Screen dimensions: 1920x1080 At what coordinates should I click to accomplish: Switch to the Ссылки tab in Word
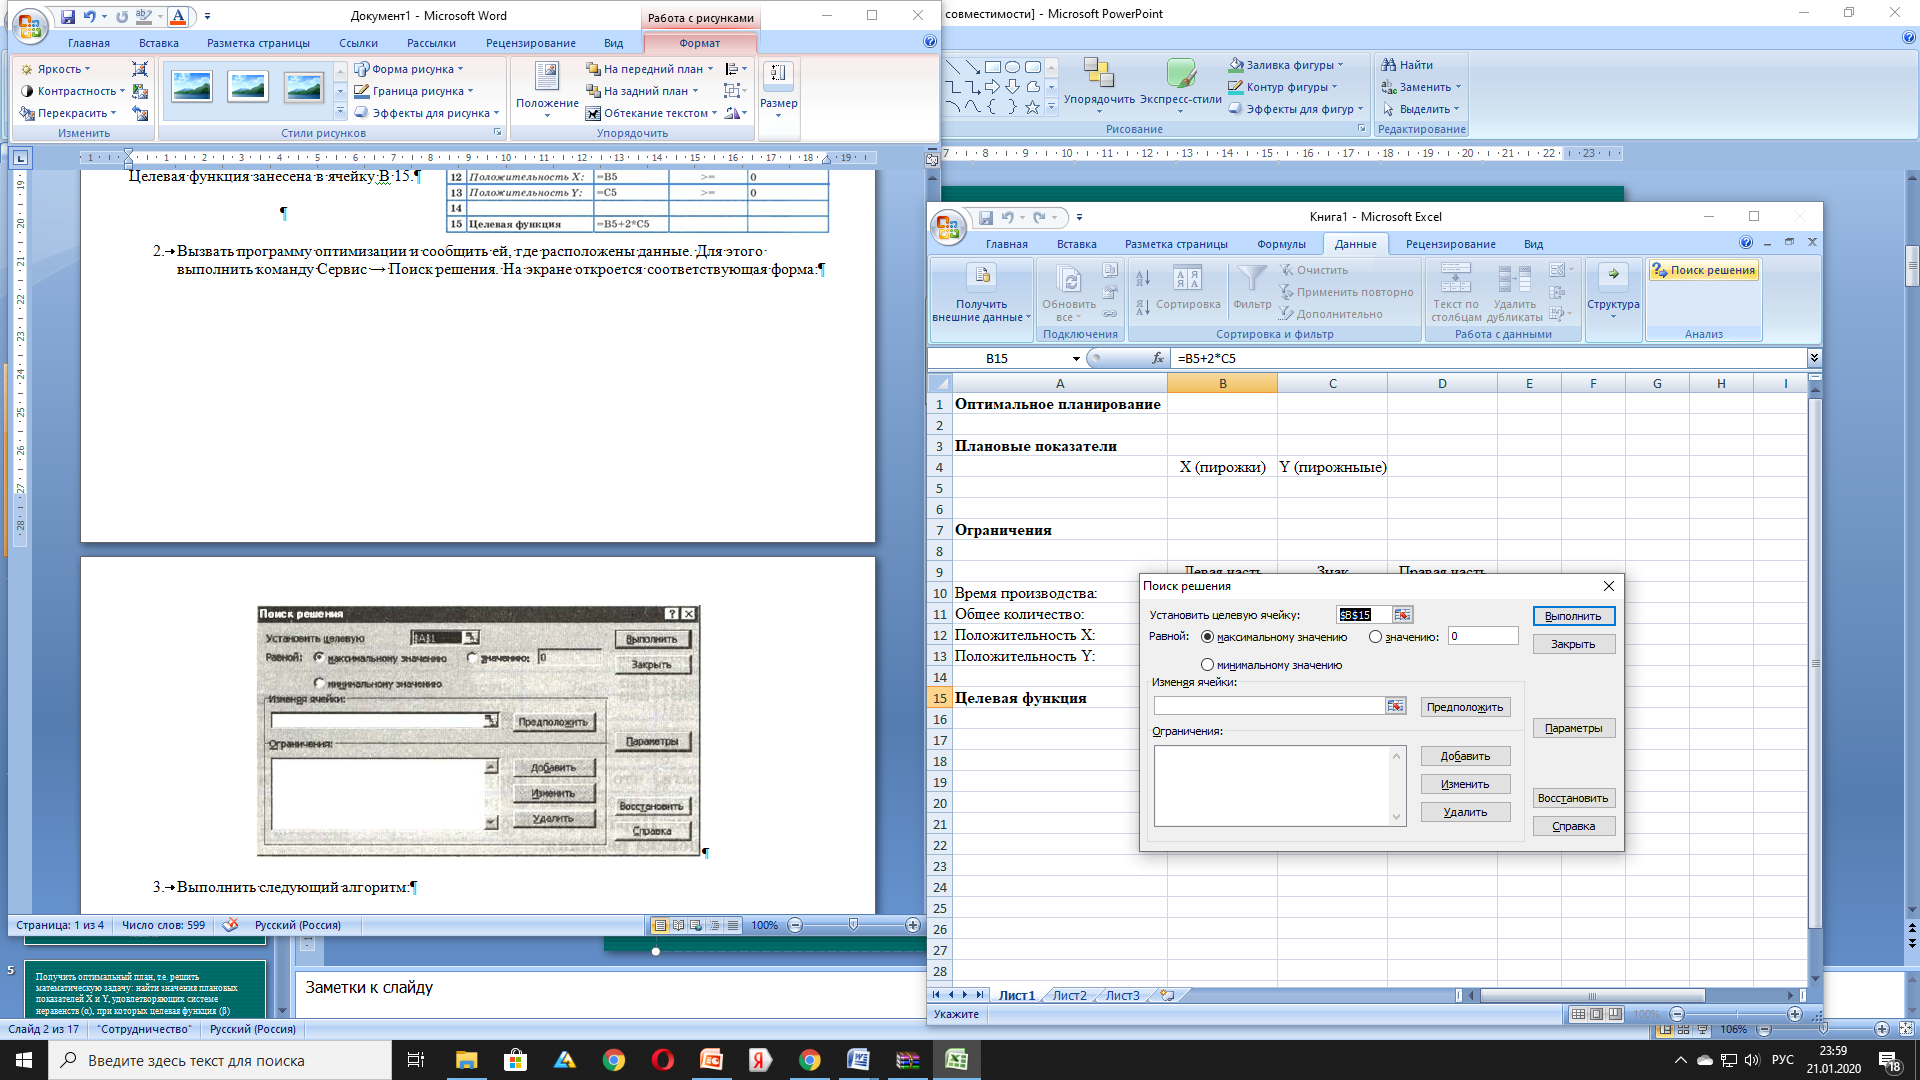pyautogui.click(x=358, y=43)
